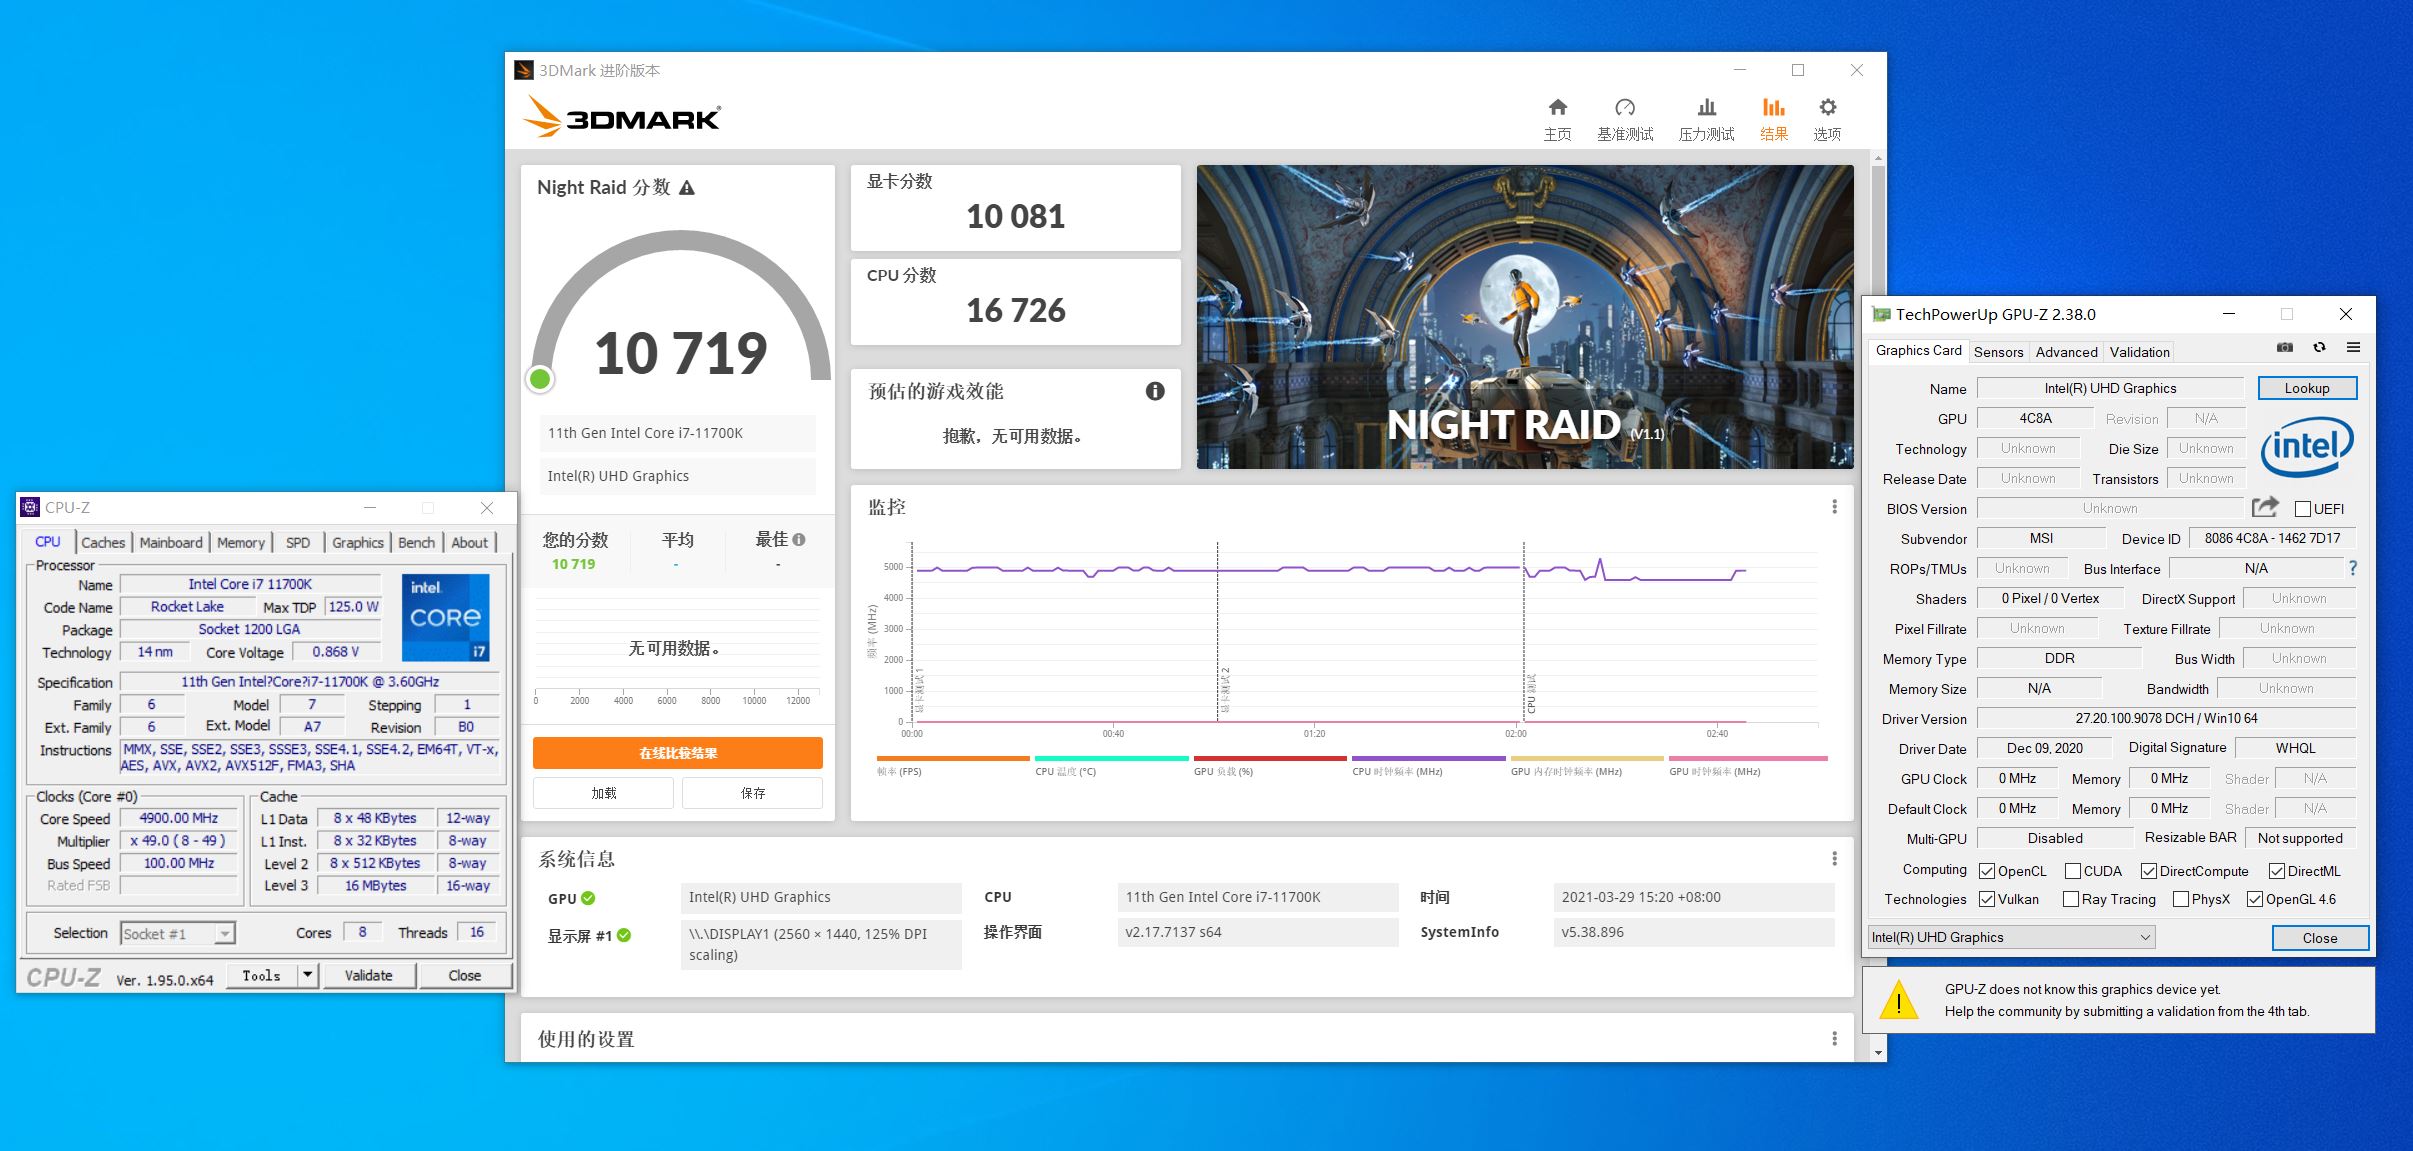Toggle the Ray Tracing checkbox

click(2071, 899)
